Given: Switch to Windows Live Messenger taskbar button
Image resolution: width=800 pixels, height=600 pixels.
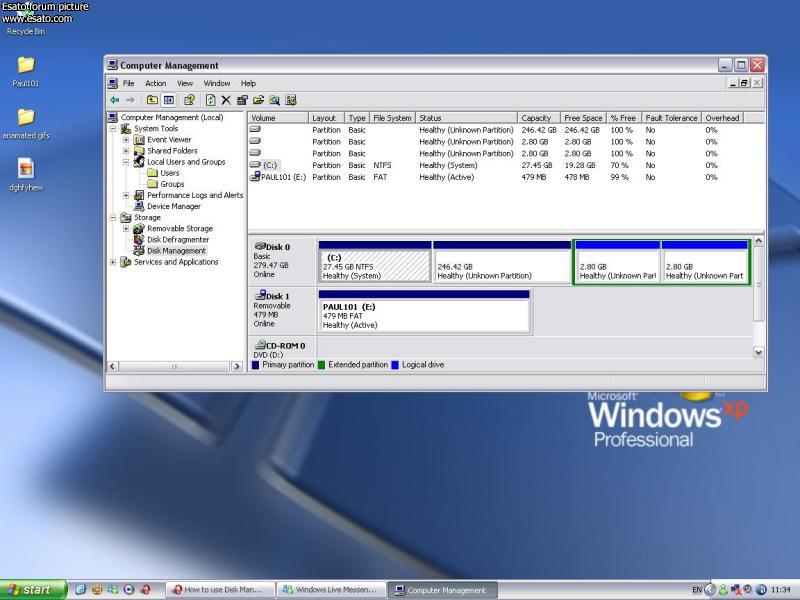Looking at the screenshot, I should tap(331, 590).
